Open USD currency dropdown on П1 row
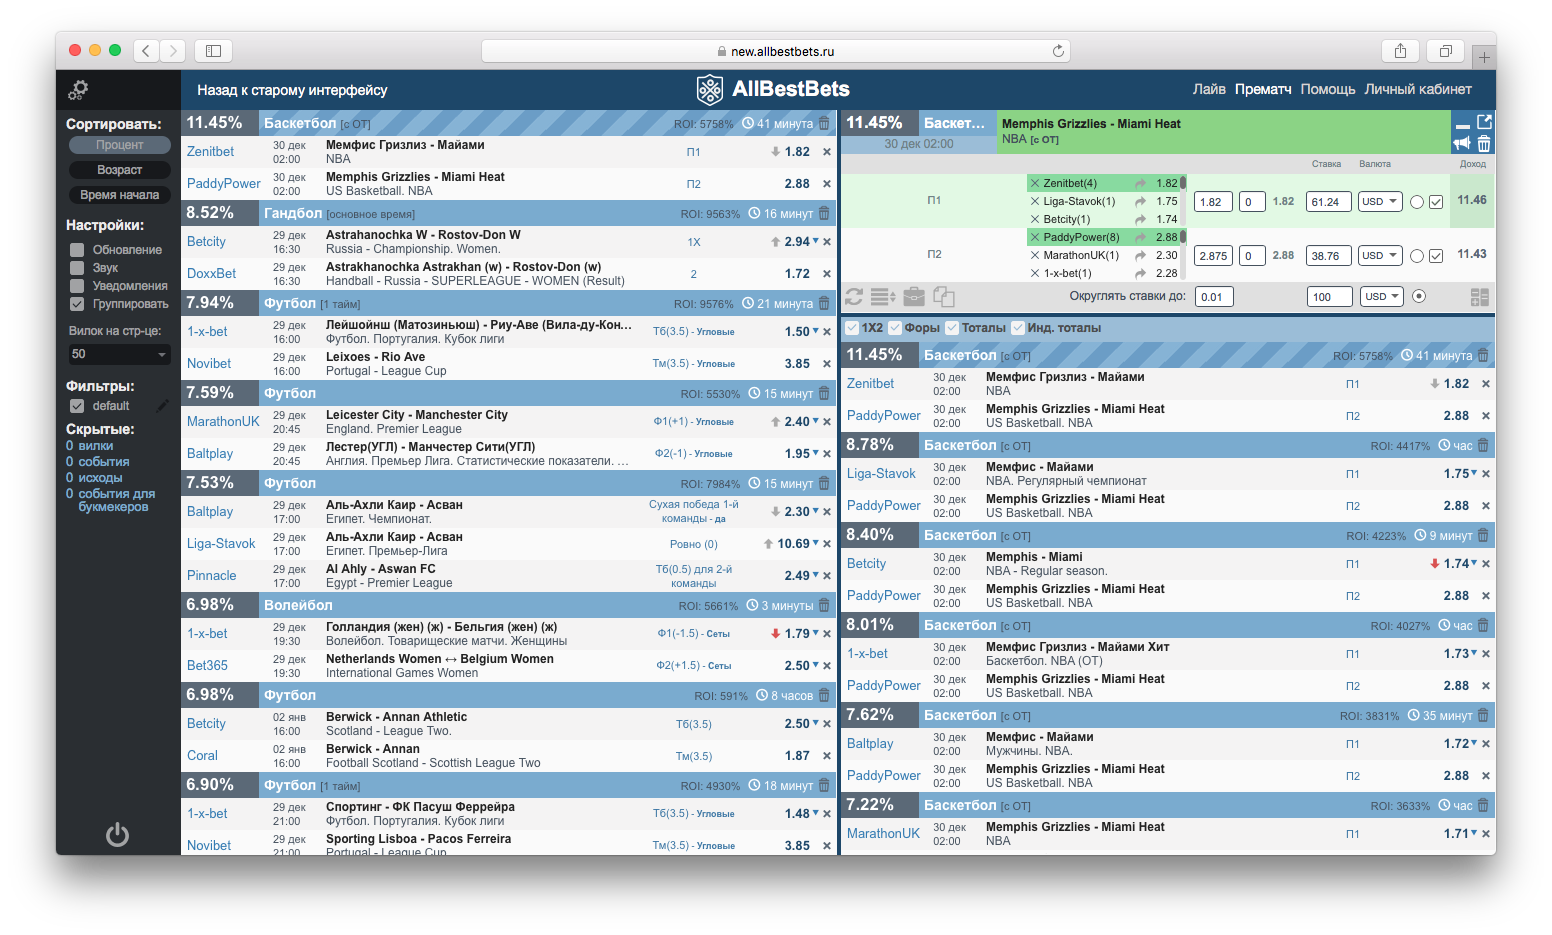This screenshot has width=1552, height=935. pyautogui.click(x=1381, y=201)
